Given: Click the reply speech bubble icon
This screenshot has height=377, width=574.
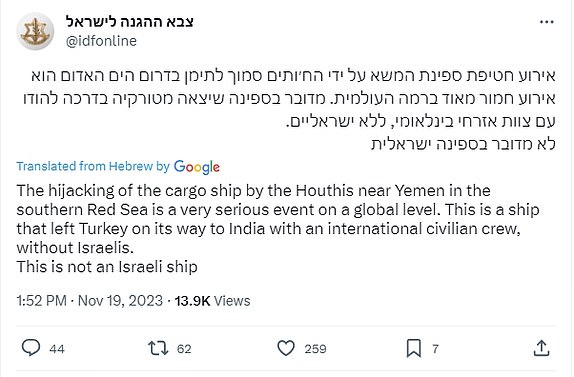Looking at the screenshot, I should pos(31,348).
